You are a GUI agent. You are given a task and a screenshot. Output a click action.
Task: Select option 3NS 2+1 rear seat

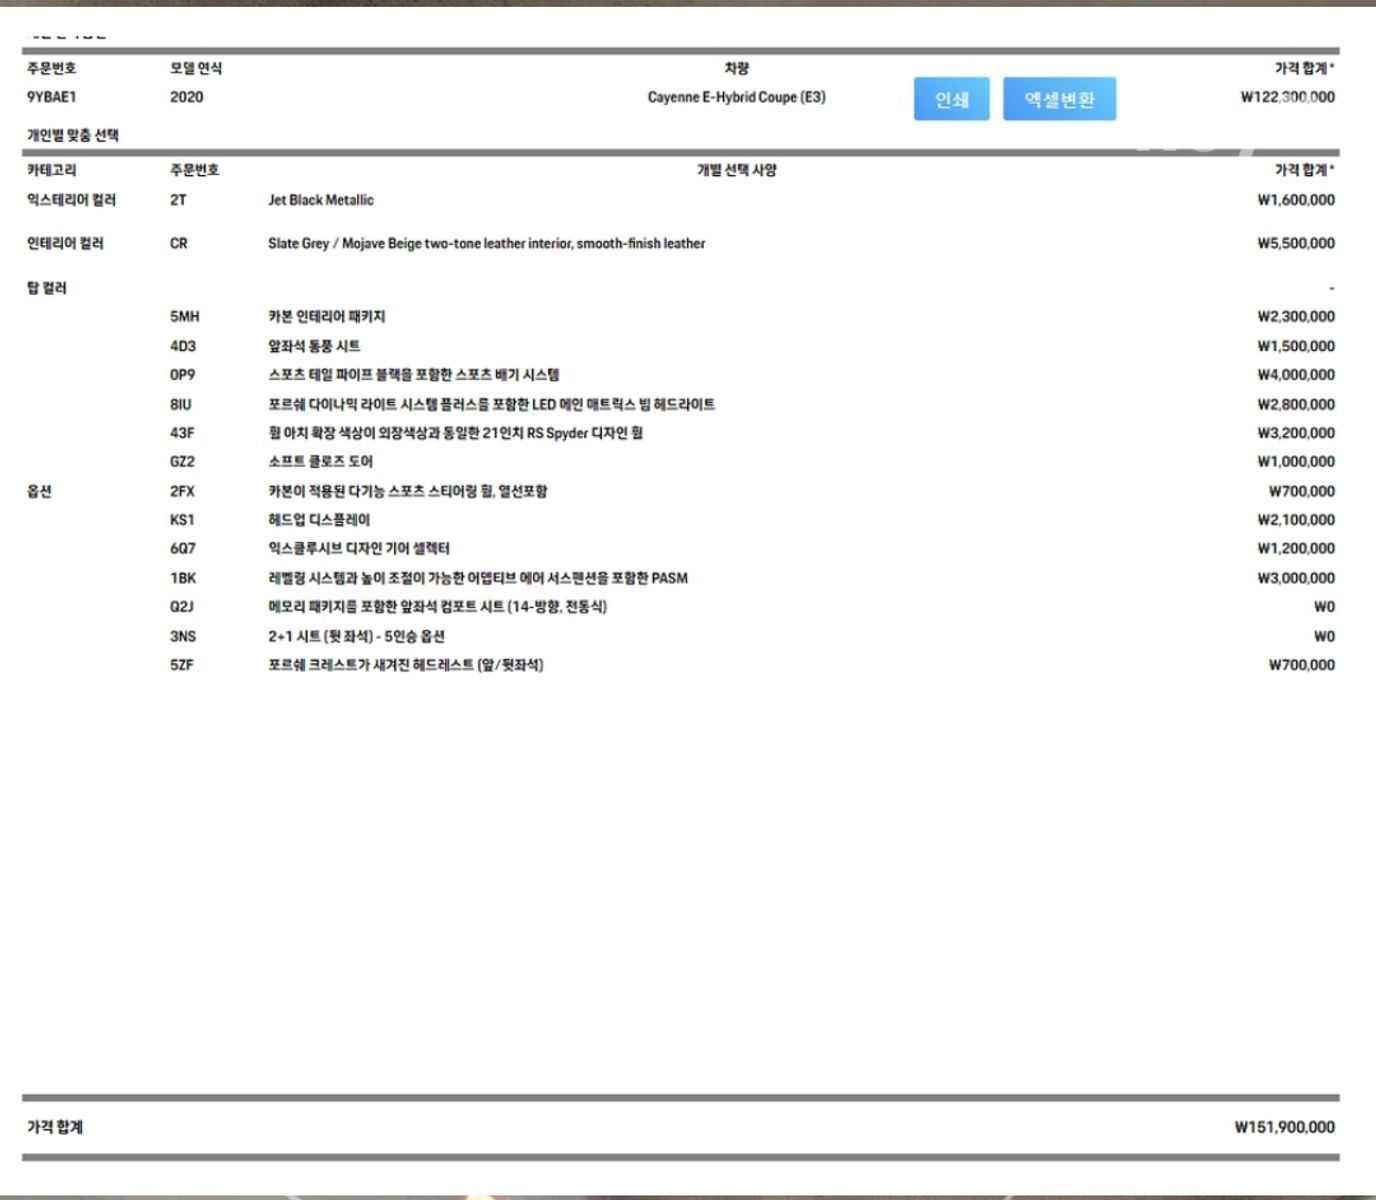pos(752,636)
